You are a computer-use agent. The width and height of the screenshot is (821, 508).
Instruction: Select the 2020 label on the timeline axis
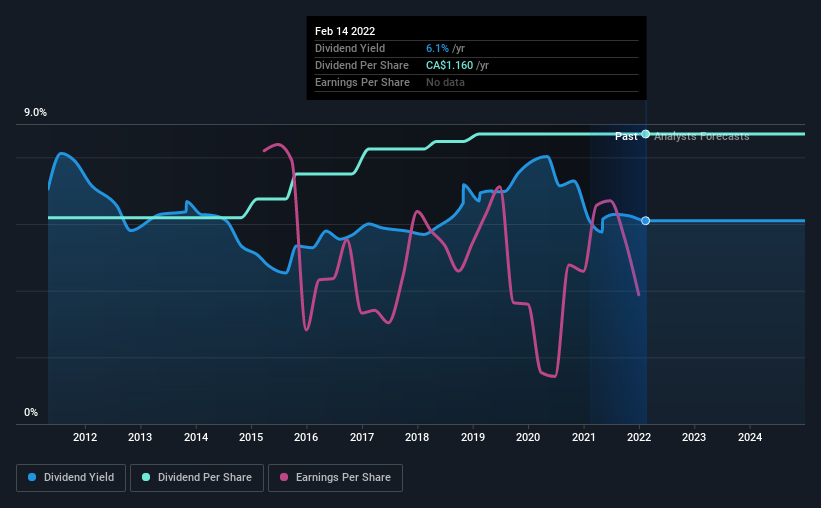click(528, 437)
